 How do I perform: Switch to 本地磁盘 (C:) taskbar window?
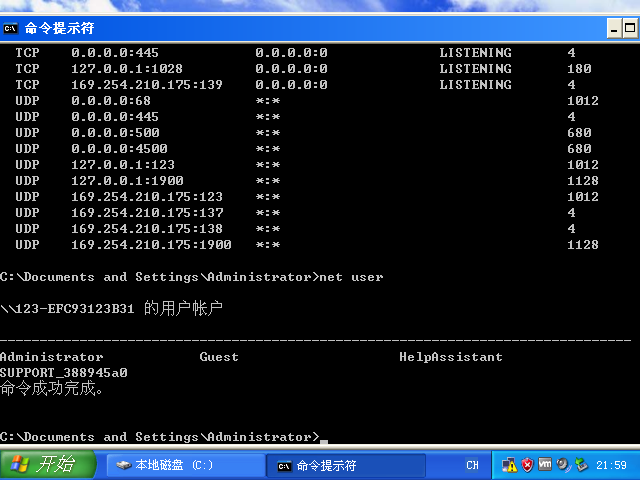pos(186,465)
